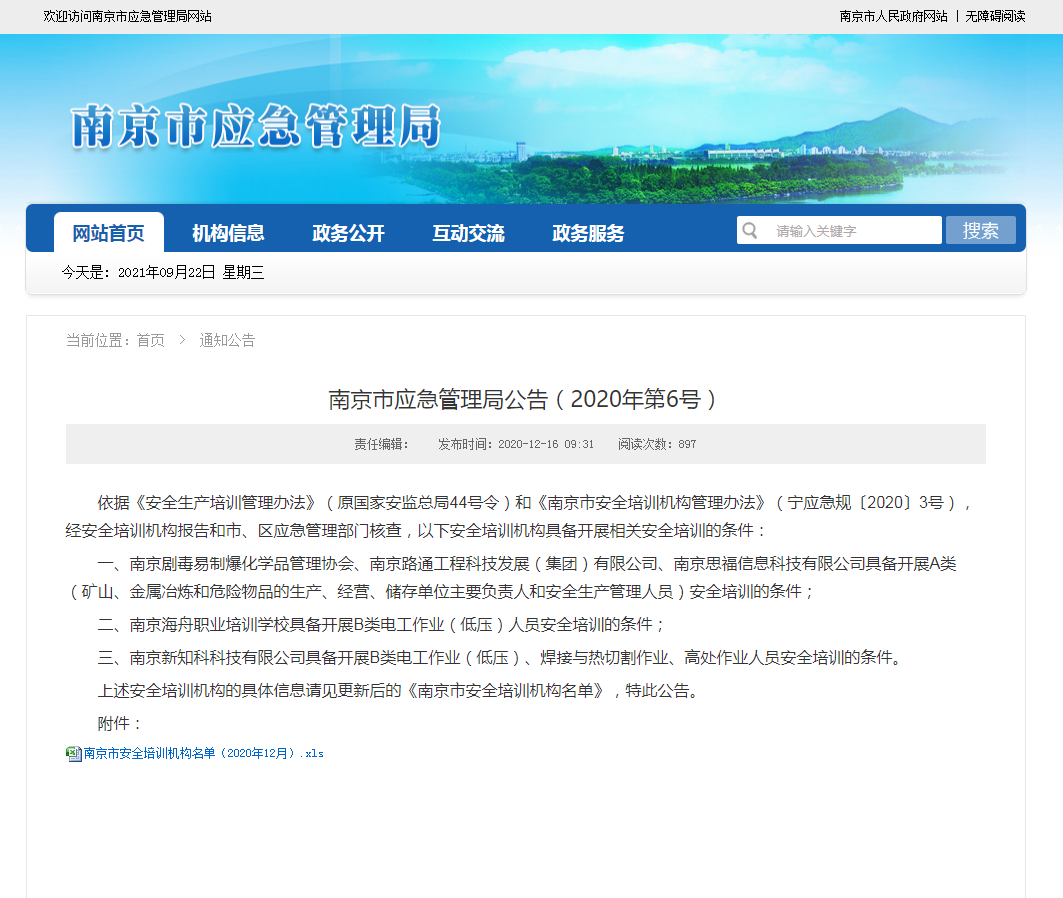1063x898 pixels.
Task: Return to 首页 via breadcrumb
Action: [x=151, y=340]
